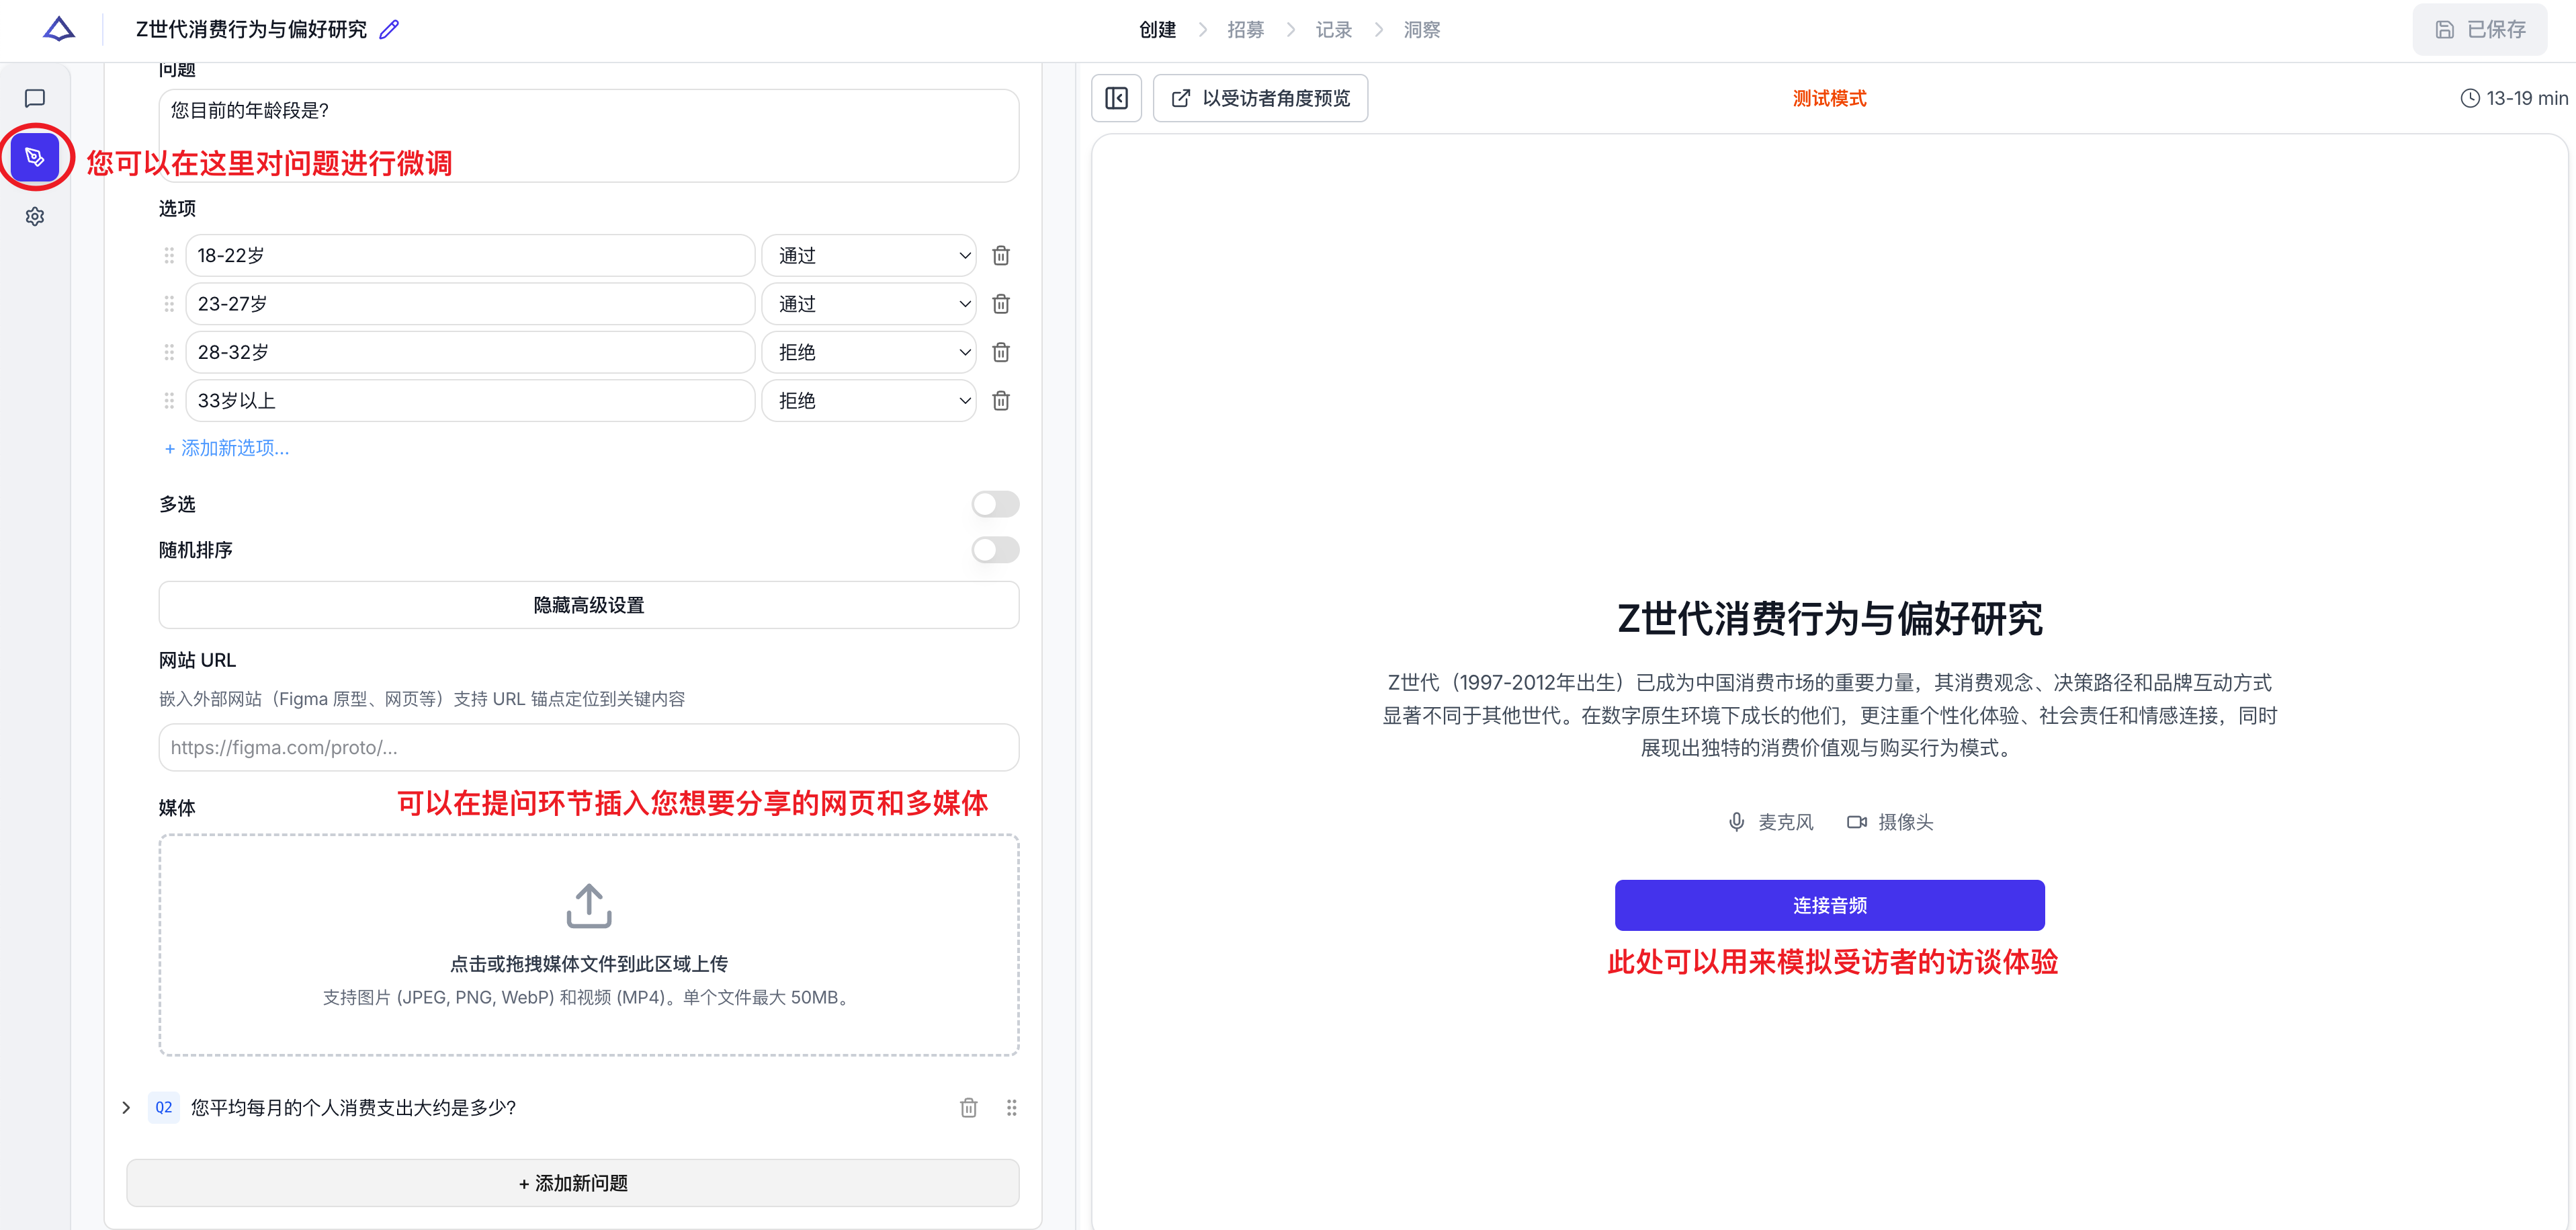
Task: Open the chat bubble sidebar icon
Action: click(x=35, y=98)
